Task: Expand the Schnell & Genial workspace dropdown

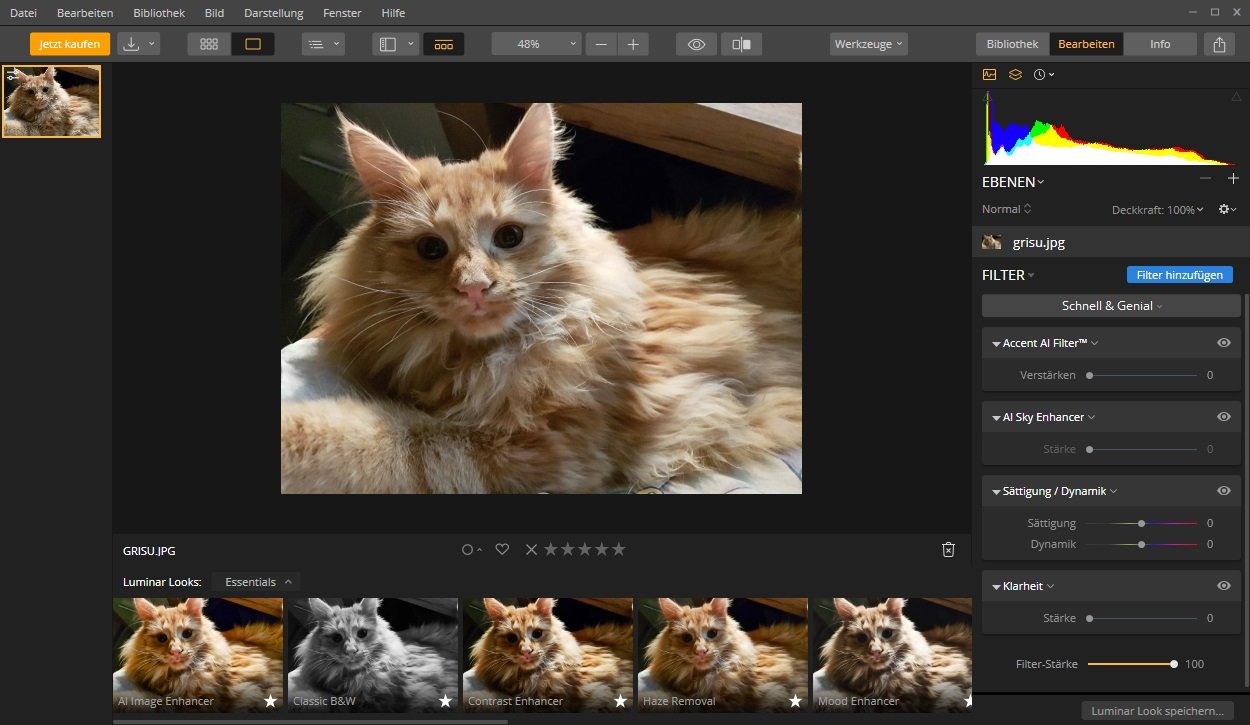Action: pyautogui.click(x=1111, y=306)
